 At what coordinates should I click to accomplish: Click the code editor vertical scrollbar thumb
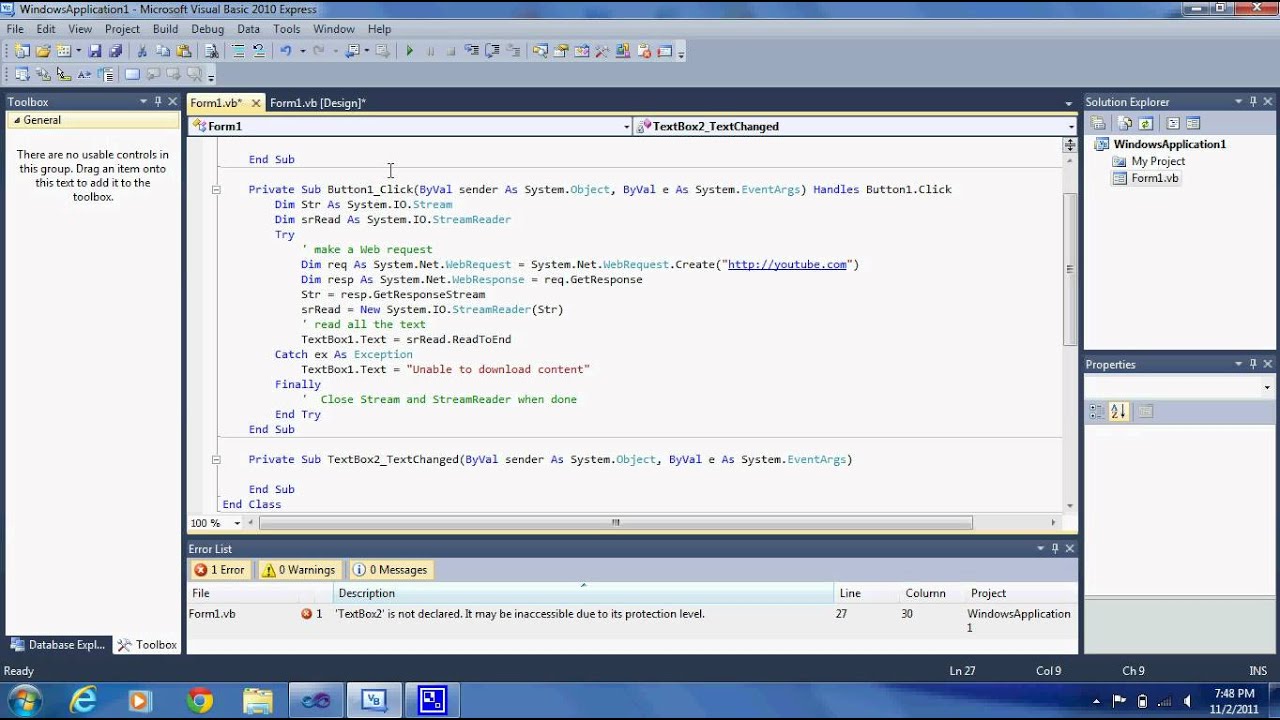tap(1069, 270)
